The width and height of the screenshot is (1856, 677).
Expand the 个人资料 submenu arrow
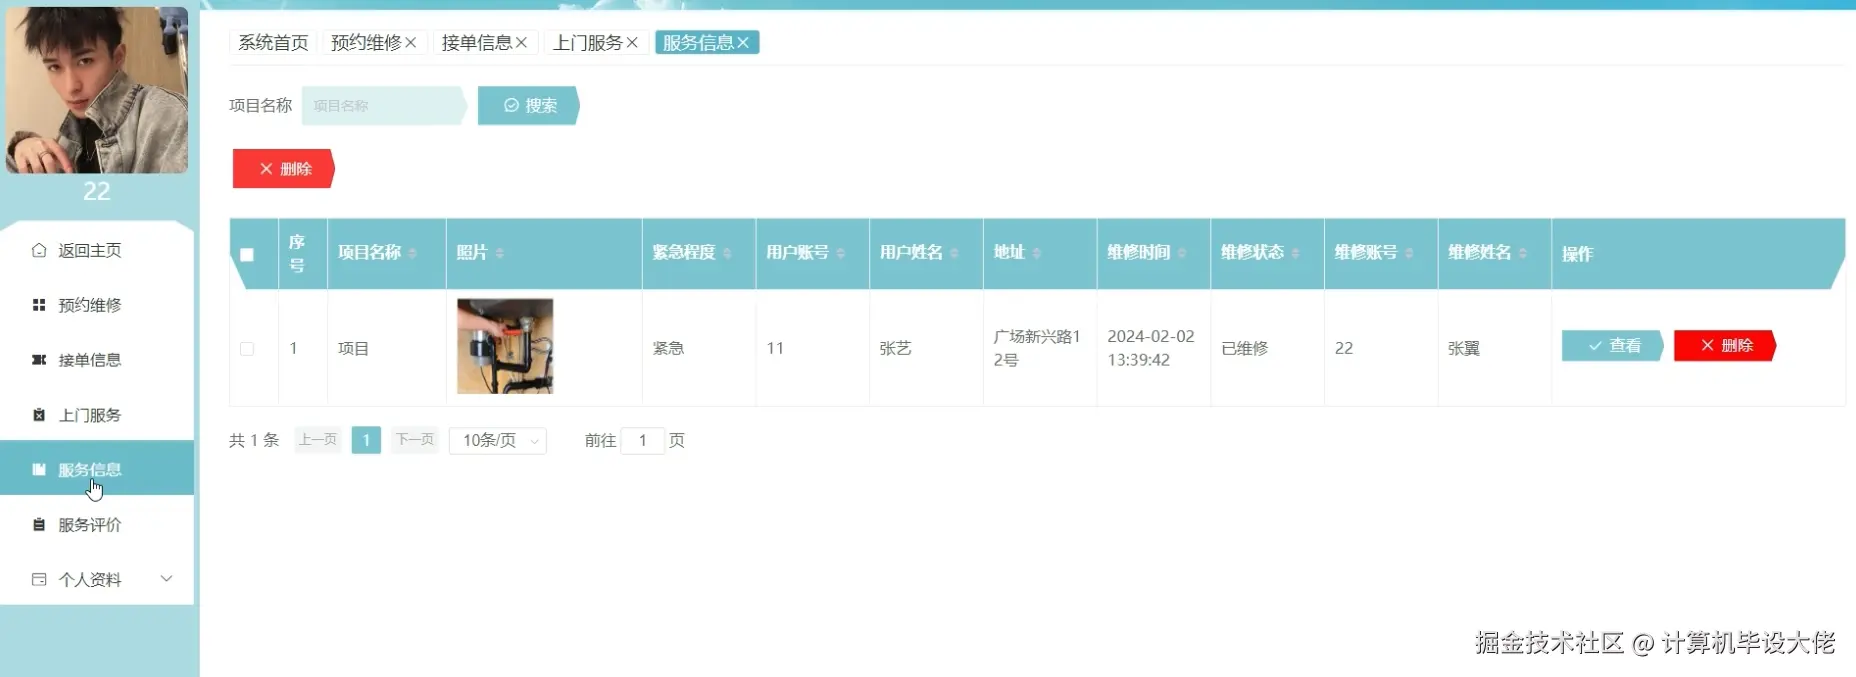click(167, 579)
